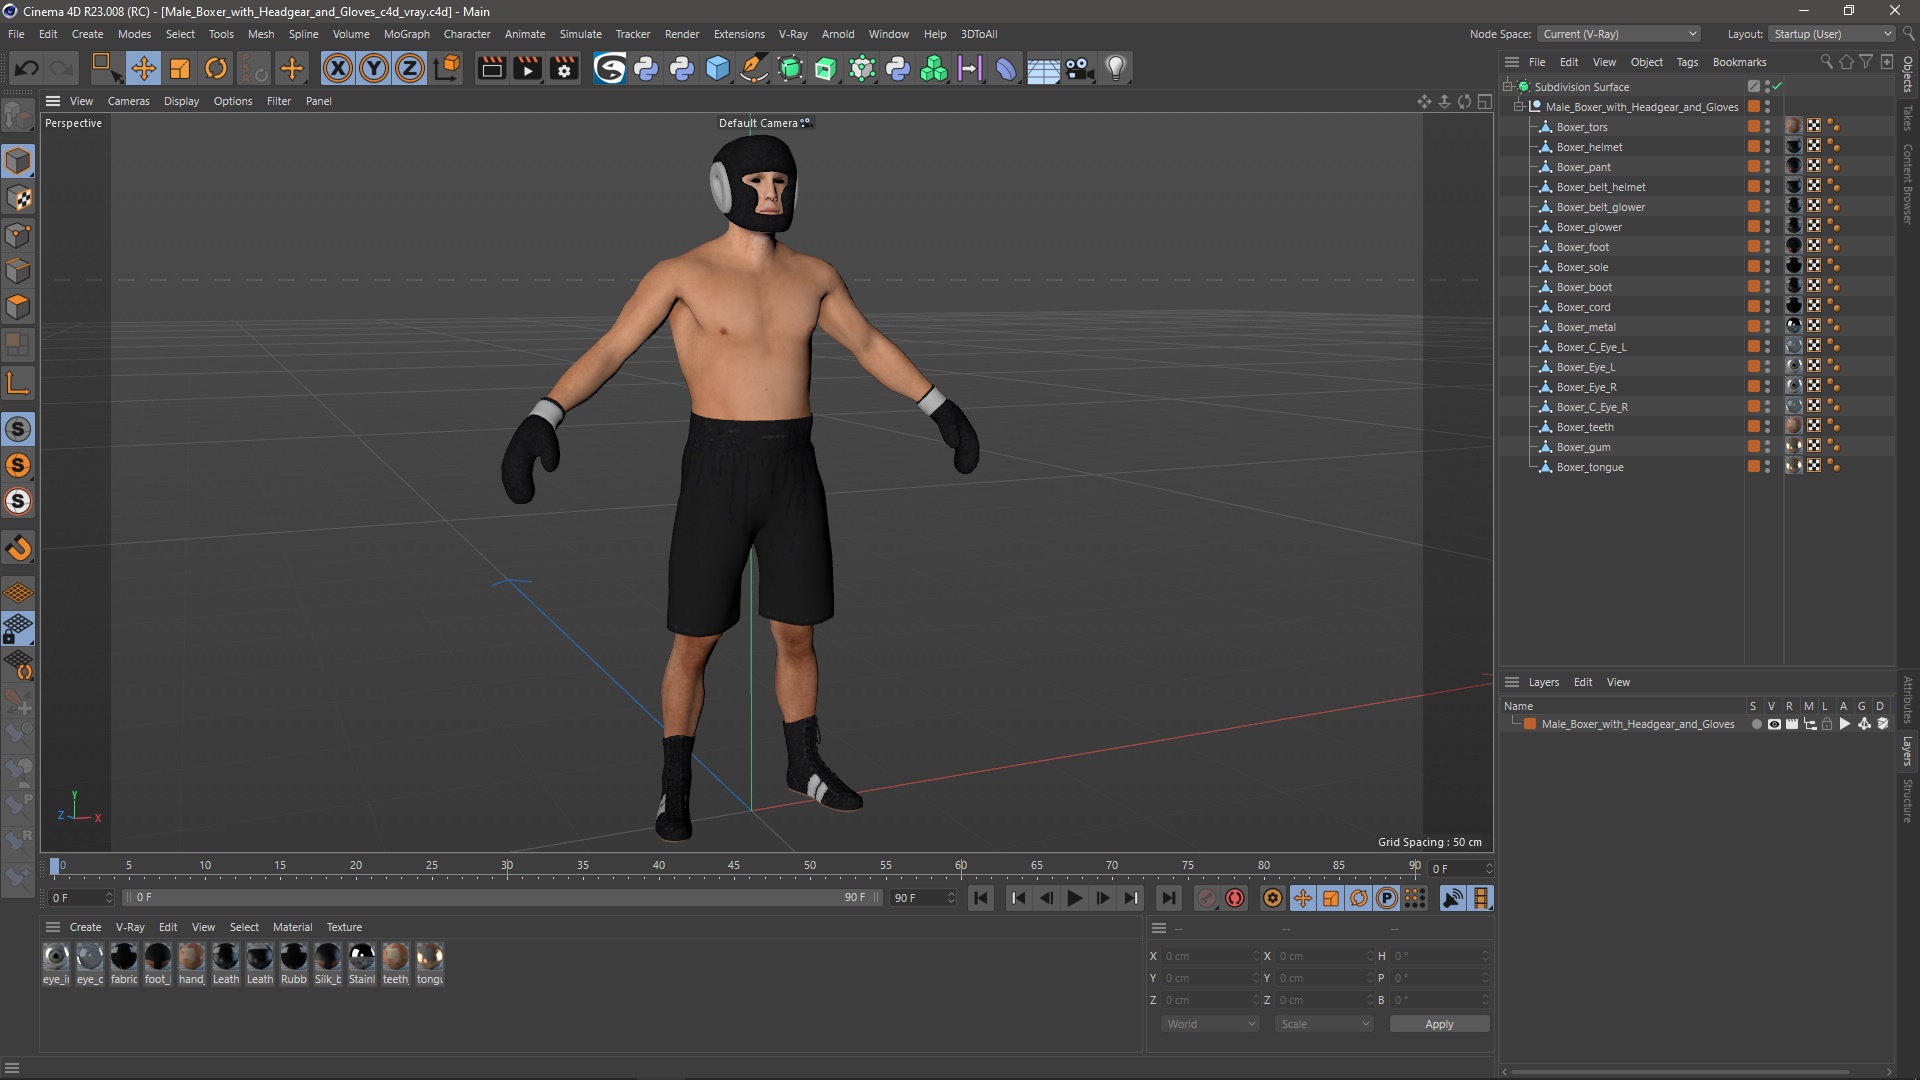Click Go to Start of timeline
Screen dimensions: 1920x1080
coord(981,898)
